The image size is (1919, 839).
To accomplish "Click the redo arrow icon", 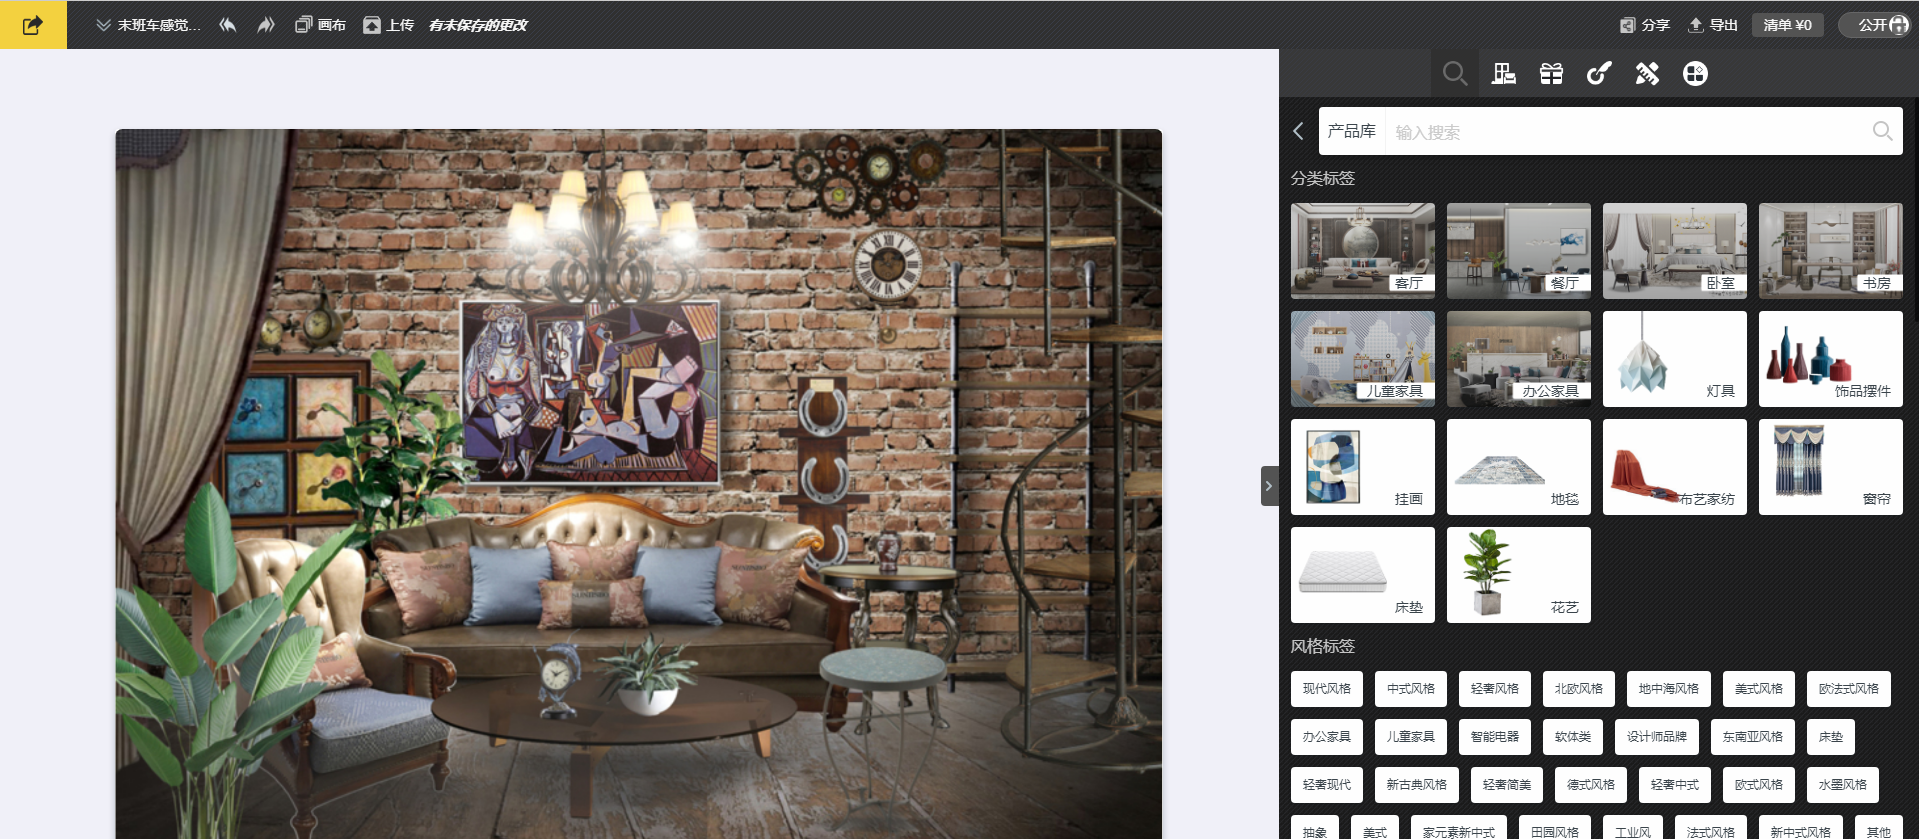I will click(265, 25).
